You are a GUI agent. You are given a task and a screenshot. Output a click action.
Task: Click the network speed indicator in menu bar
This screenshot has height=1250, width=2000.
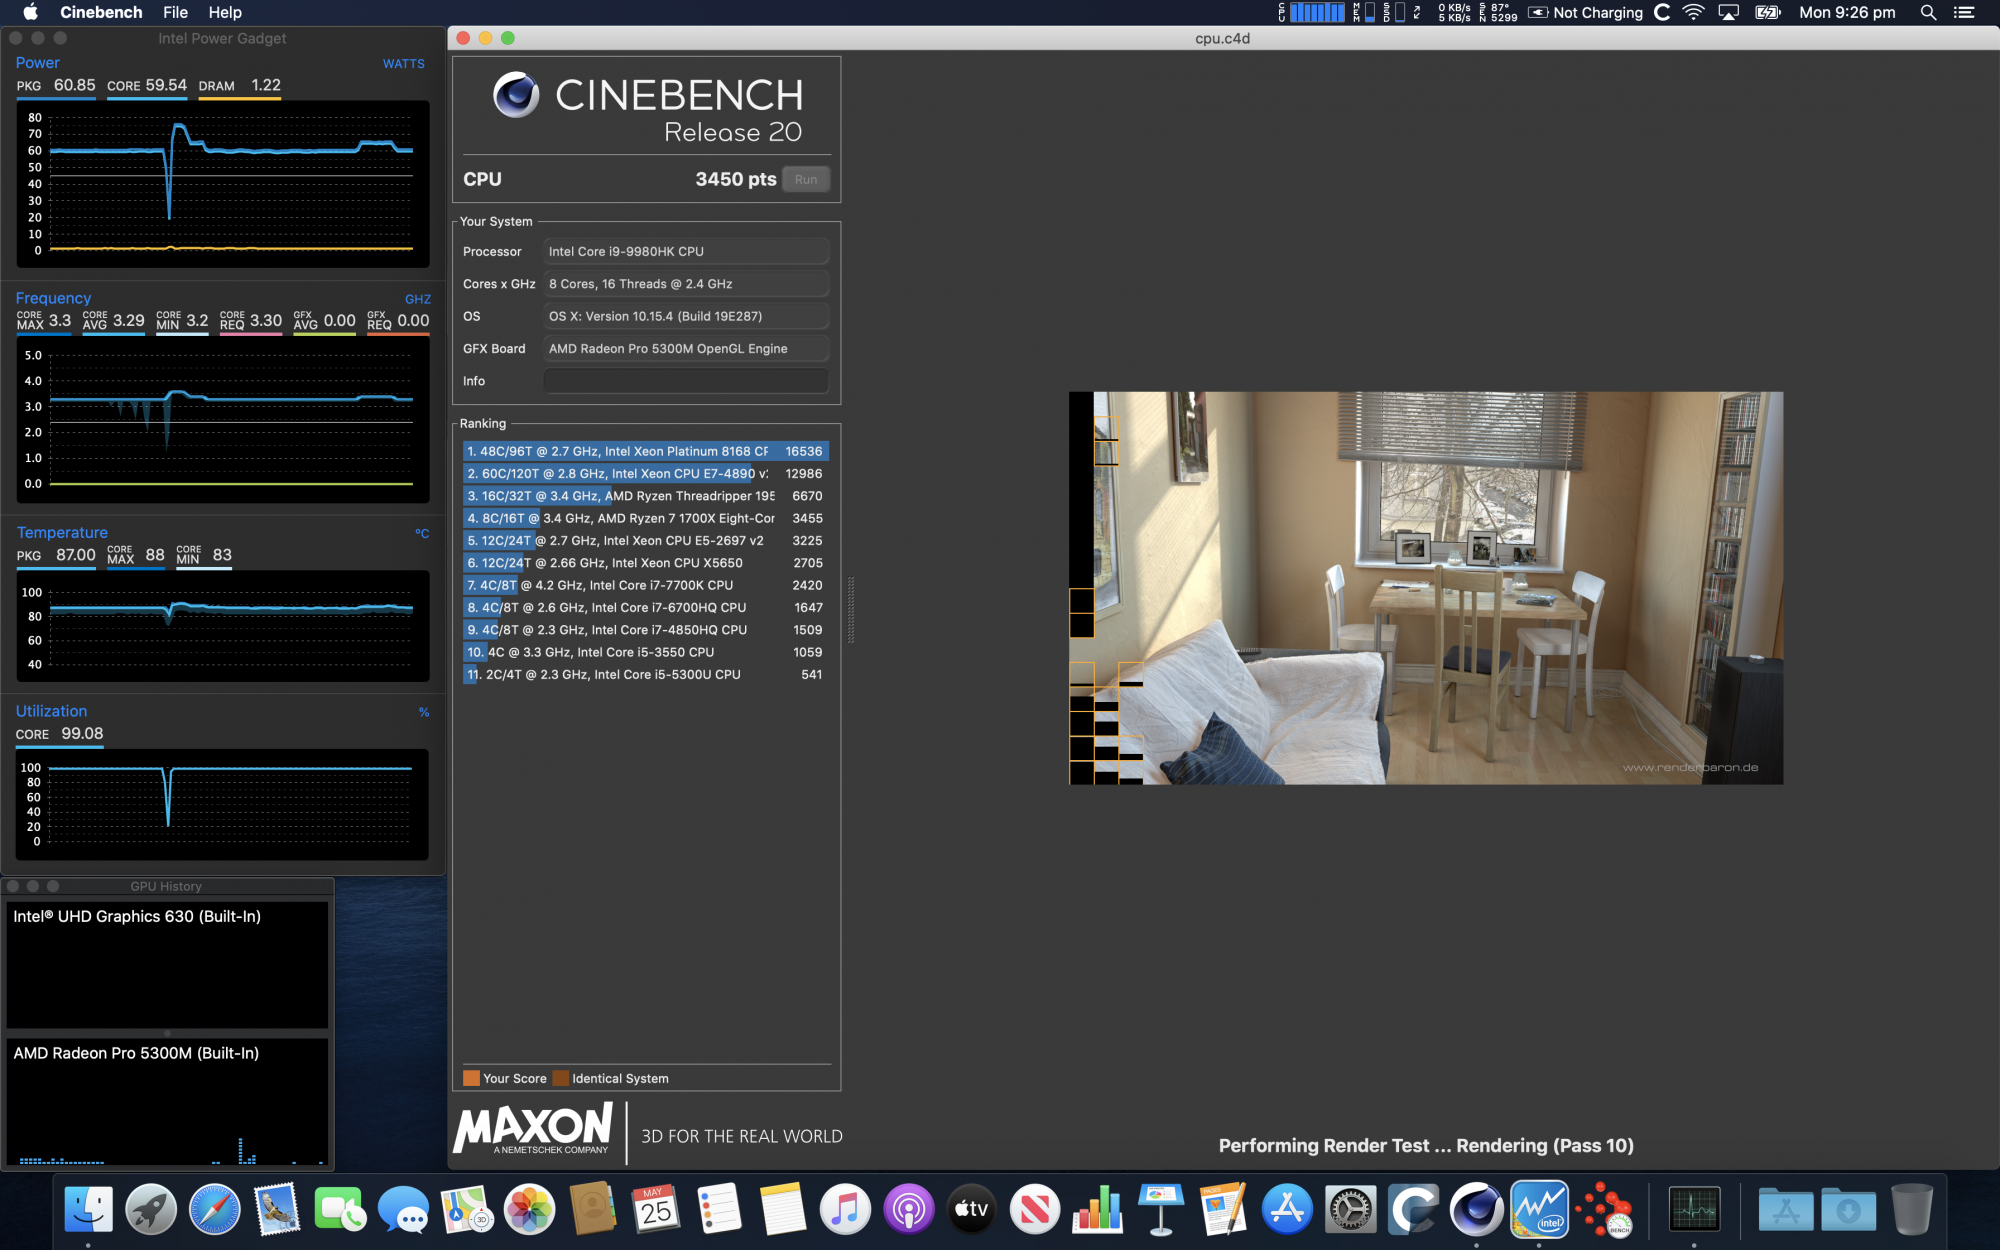pyautogui.click(x=1454, y=12)
